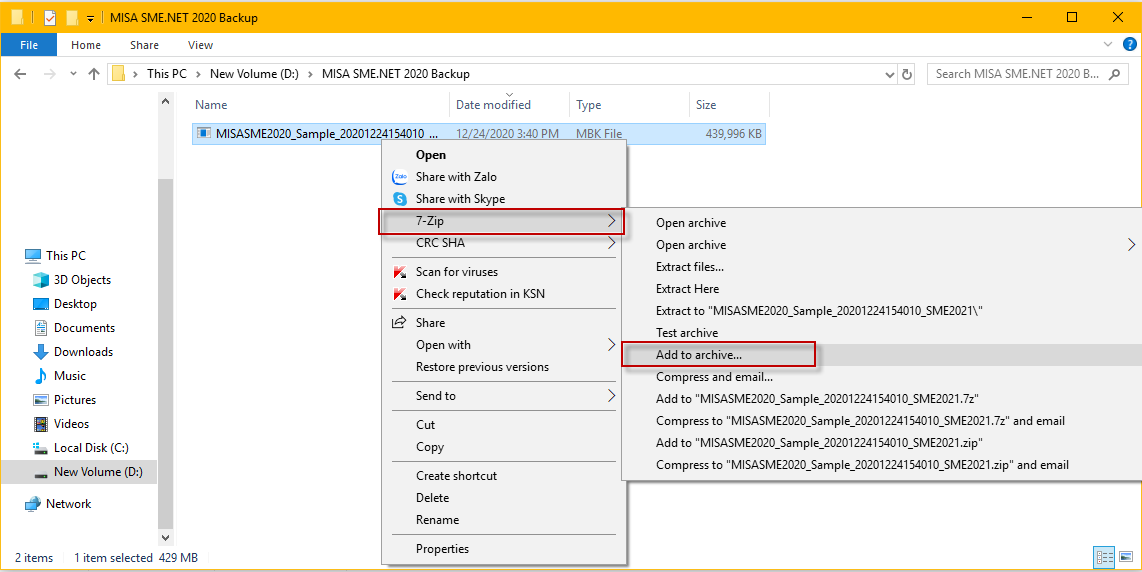Click the Skype icon in the context menu
1142x572 pixels.
tap(400, 198)
